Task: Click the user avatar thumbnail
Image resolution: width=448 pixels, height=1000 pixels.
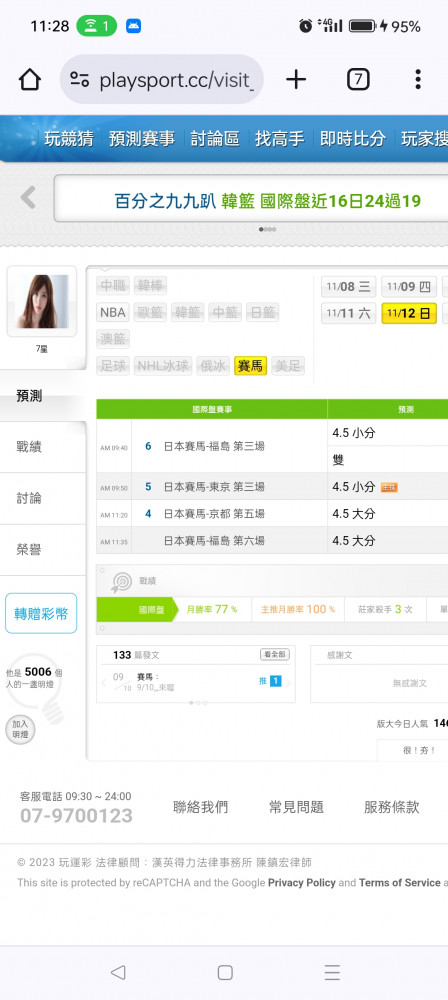Action: click(41, 301)
